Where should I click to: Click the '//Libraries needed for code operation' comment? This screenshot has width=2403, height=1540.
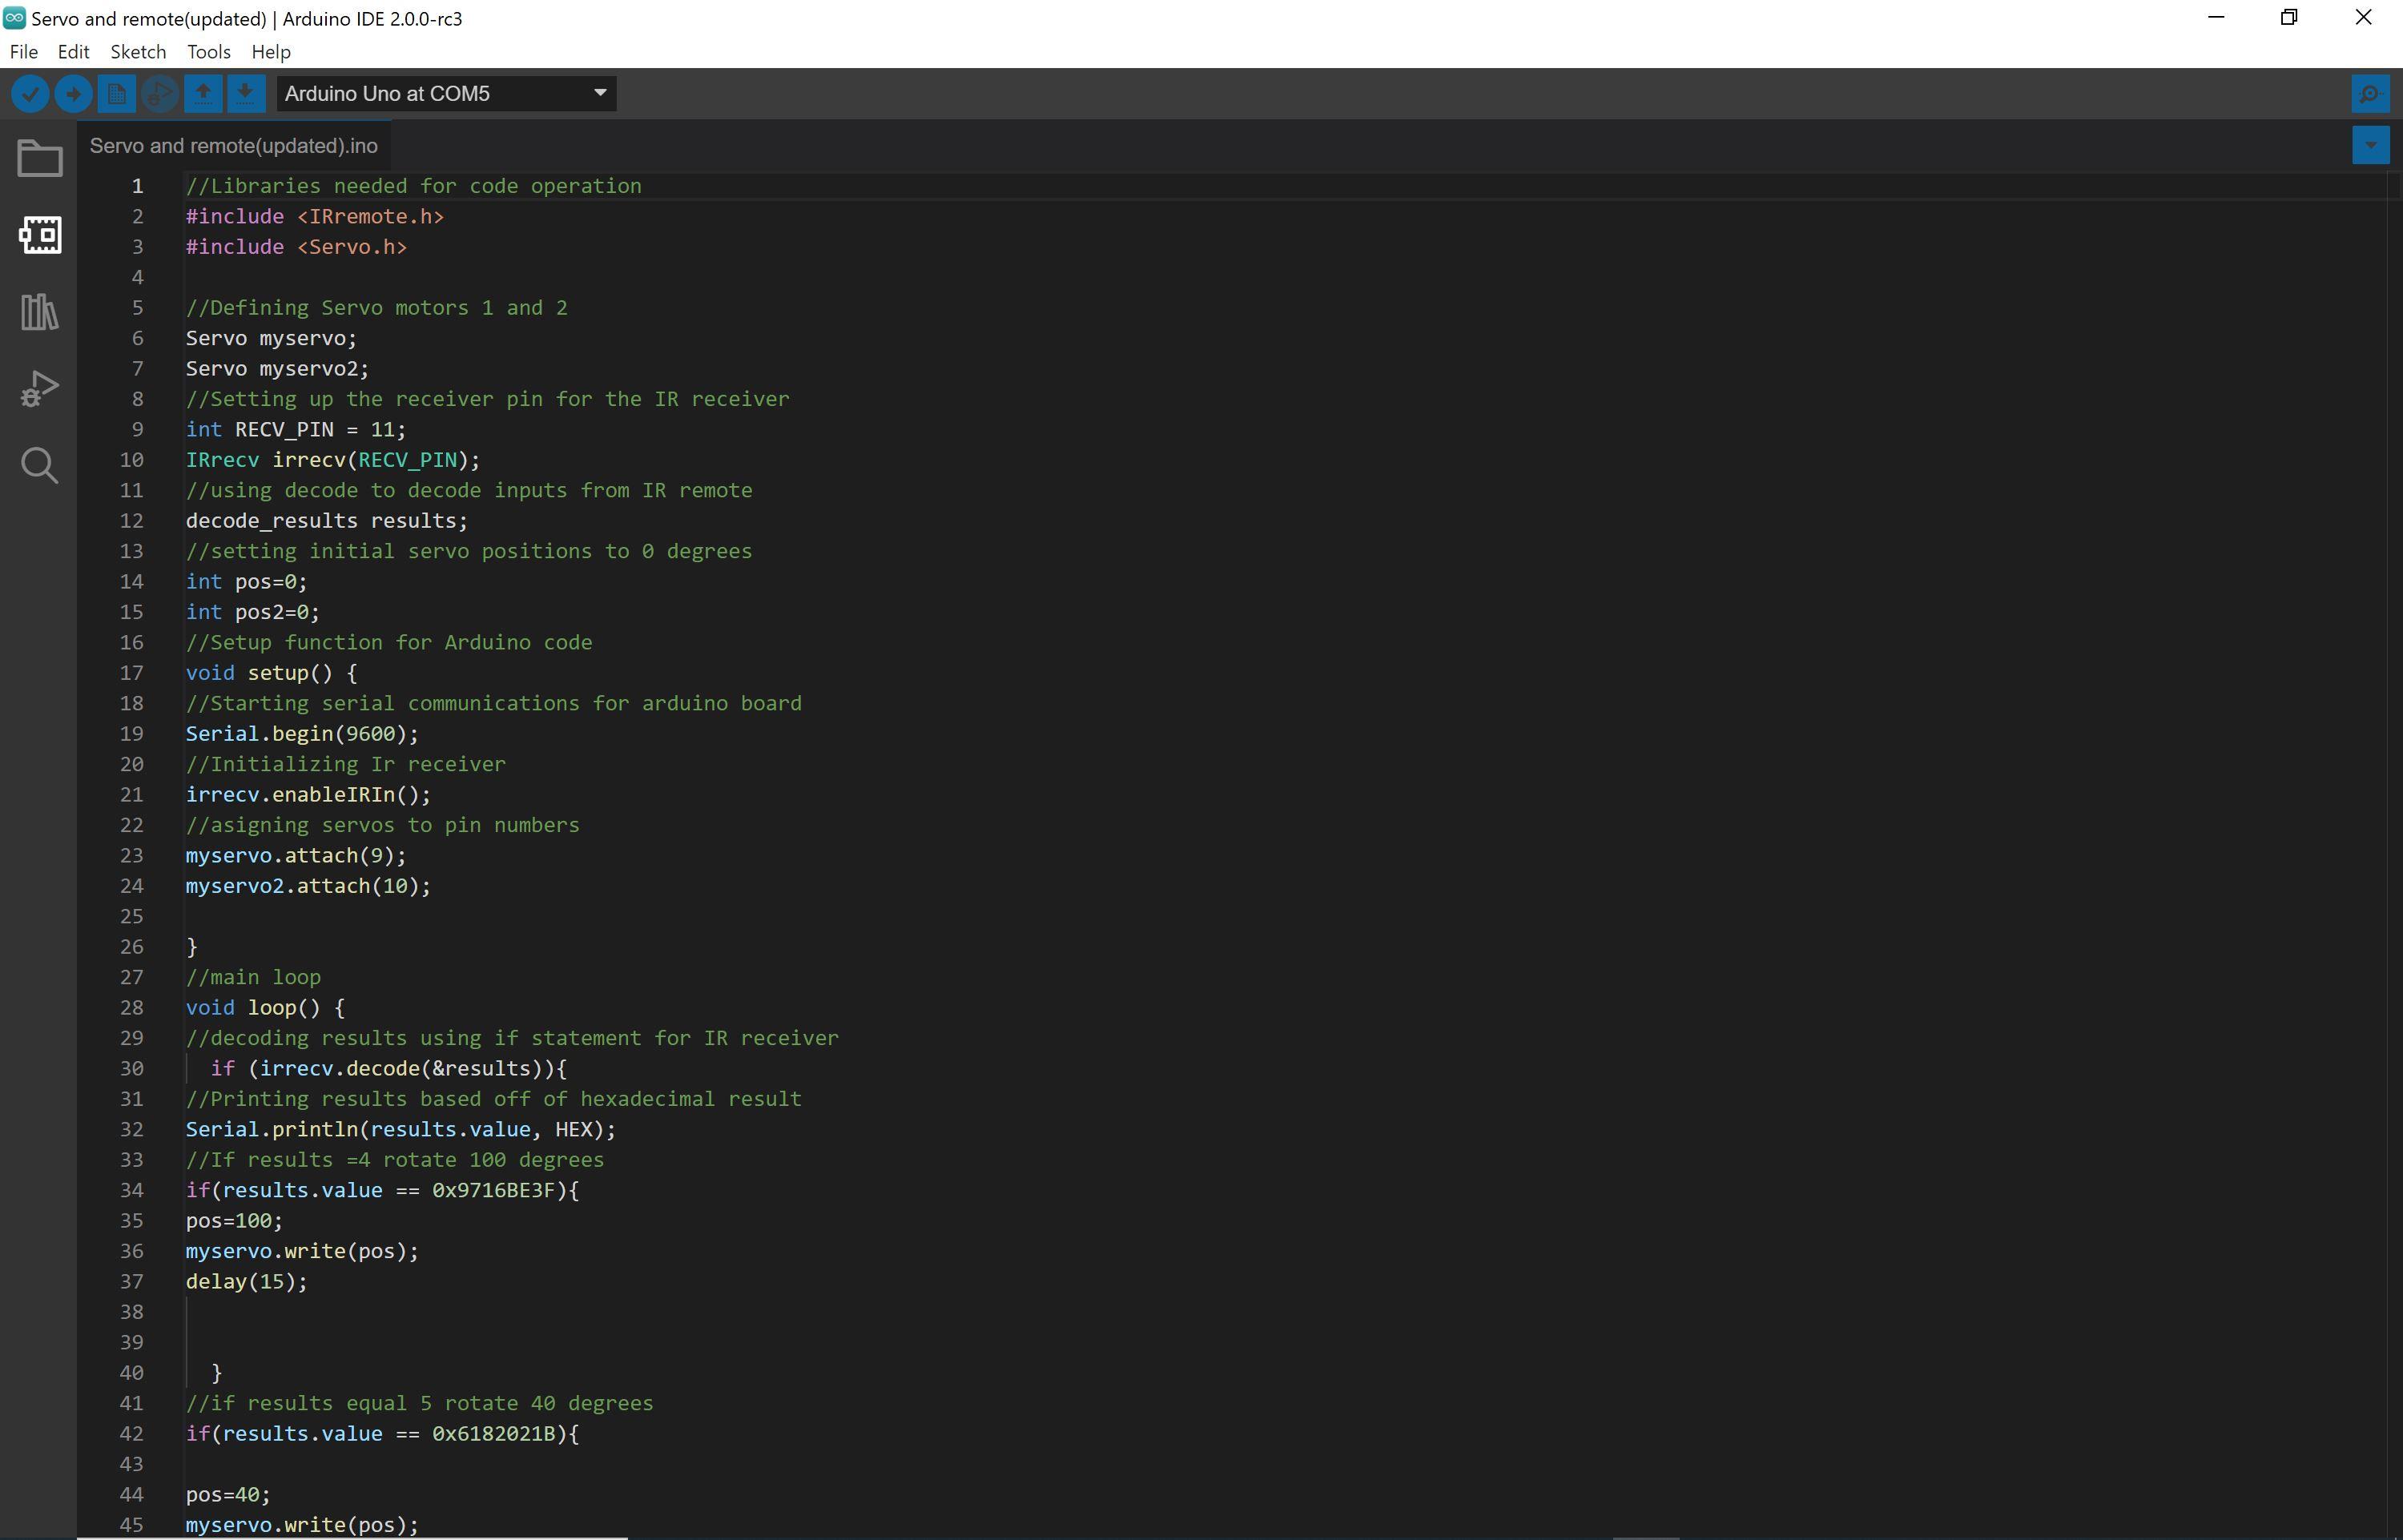point(414,186)
